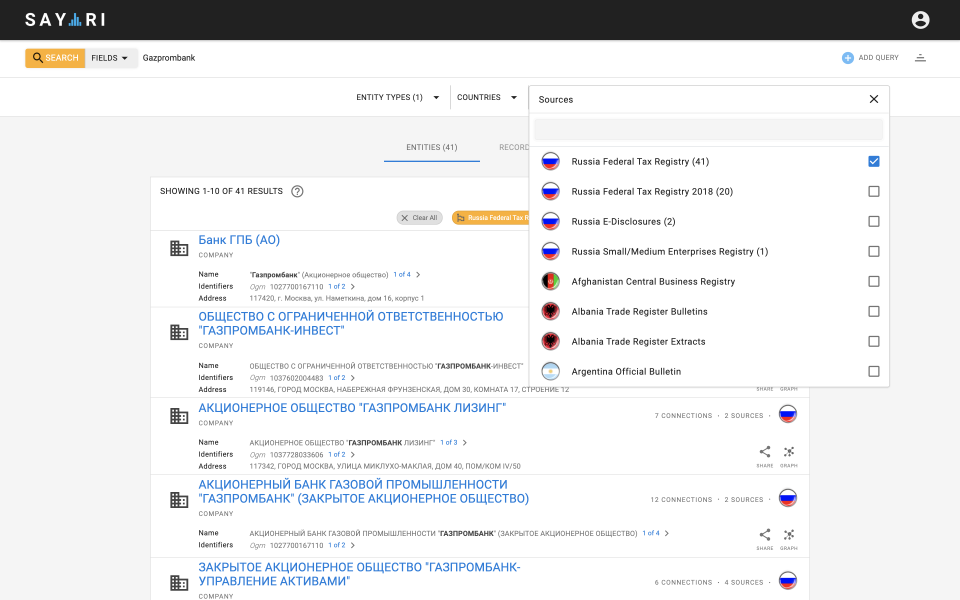Enable Afghanistan Central Business Registry checkbox
The height and width of the screenshot is (600, 960).
coord(874,281)
